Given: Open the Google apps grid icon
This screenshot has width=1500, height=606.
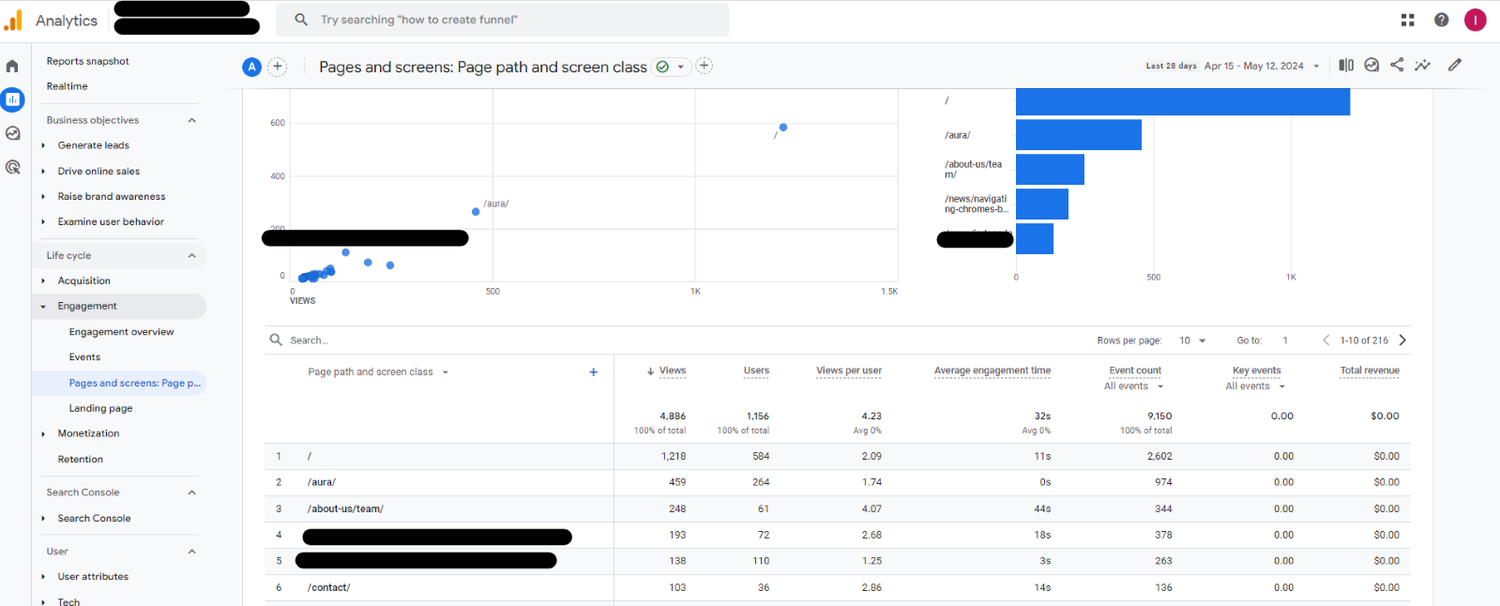Looking at the screenshot, I should point(1407,19).
